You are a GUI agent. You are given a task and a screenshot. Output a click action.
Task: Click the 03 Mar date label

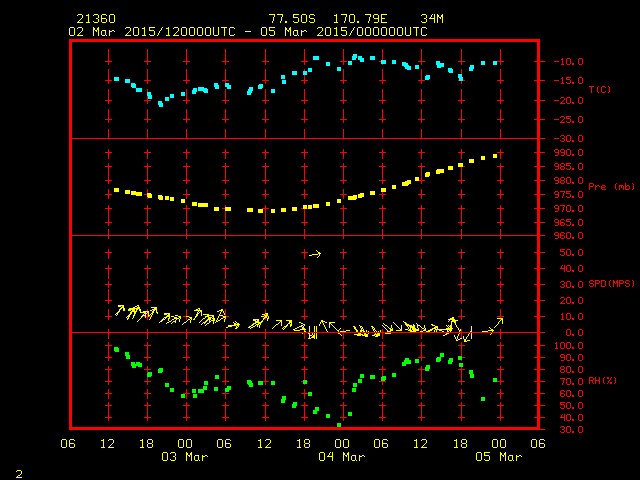coord(185,457)
